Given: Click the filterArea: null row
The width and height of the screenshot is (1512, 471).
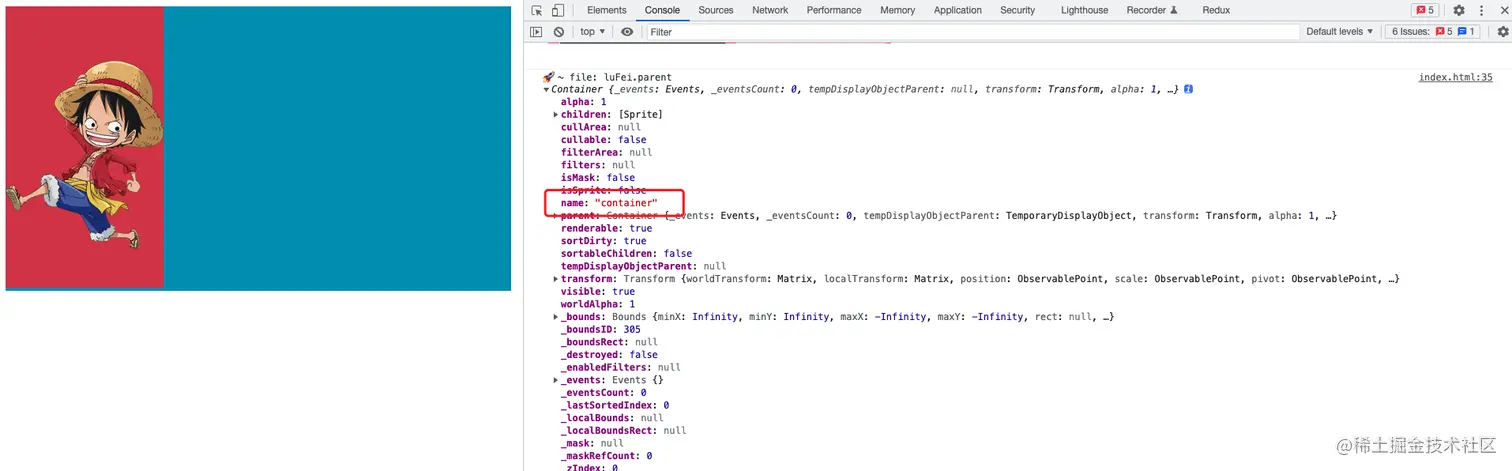Looking at the screenshot, I should [x=607, y=152].
